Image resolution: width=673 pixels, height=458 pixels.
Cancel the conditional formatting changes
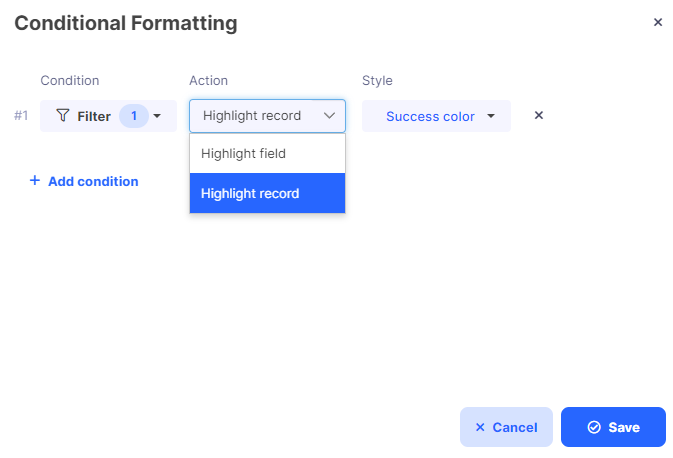pos(506,427)
